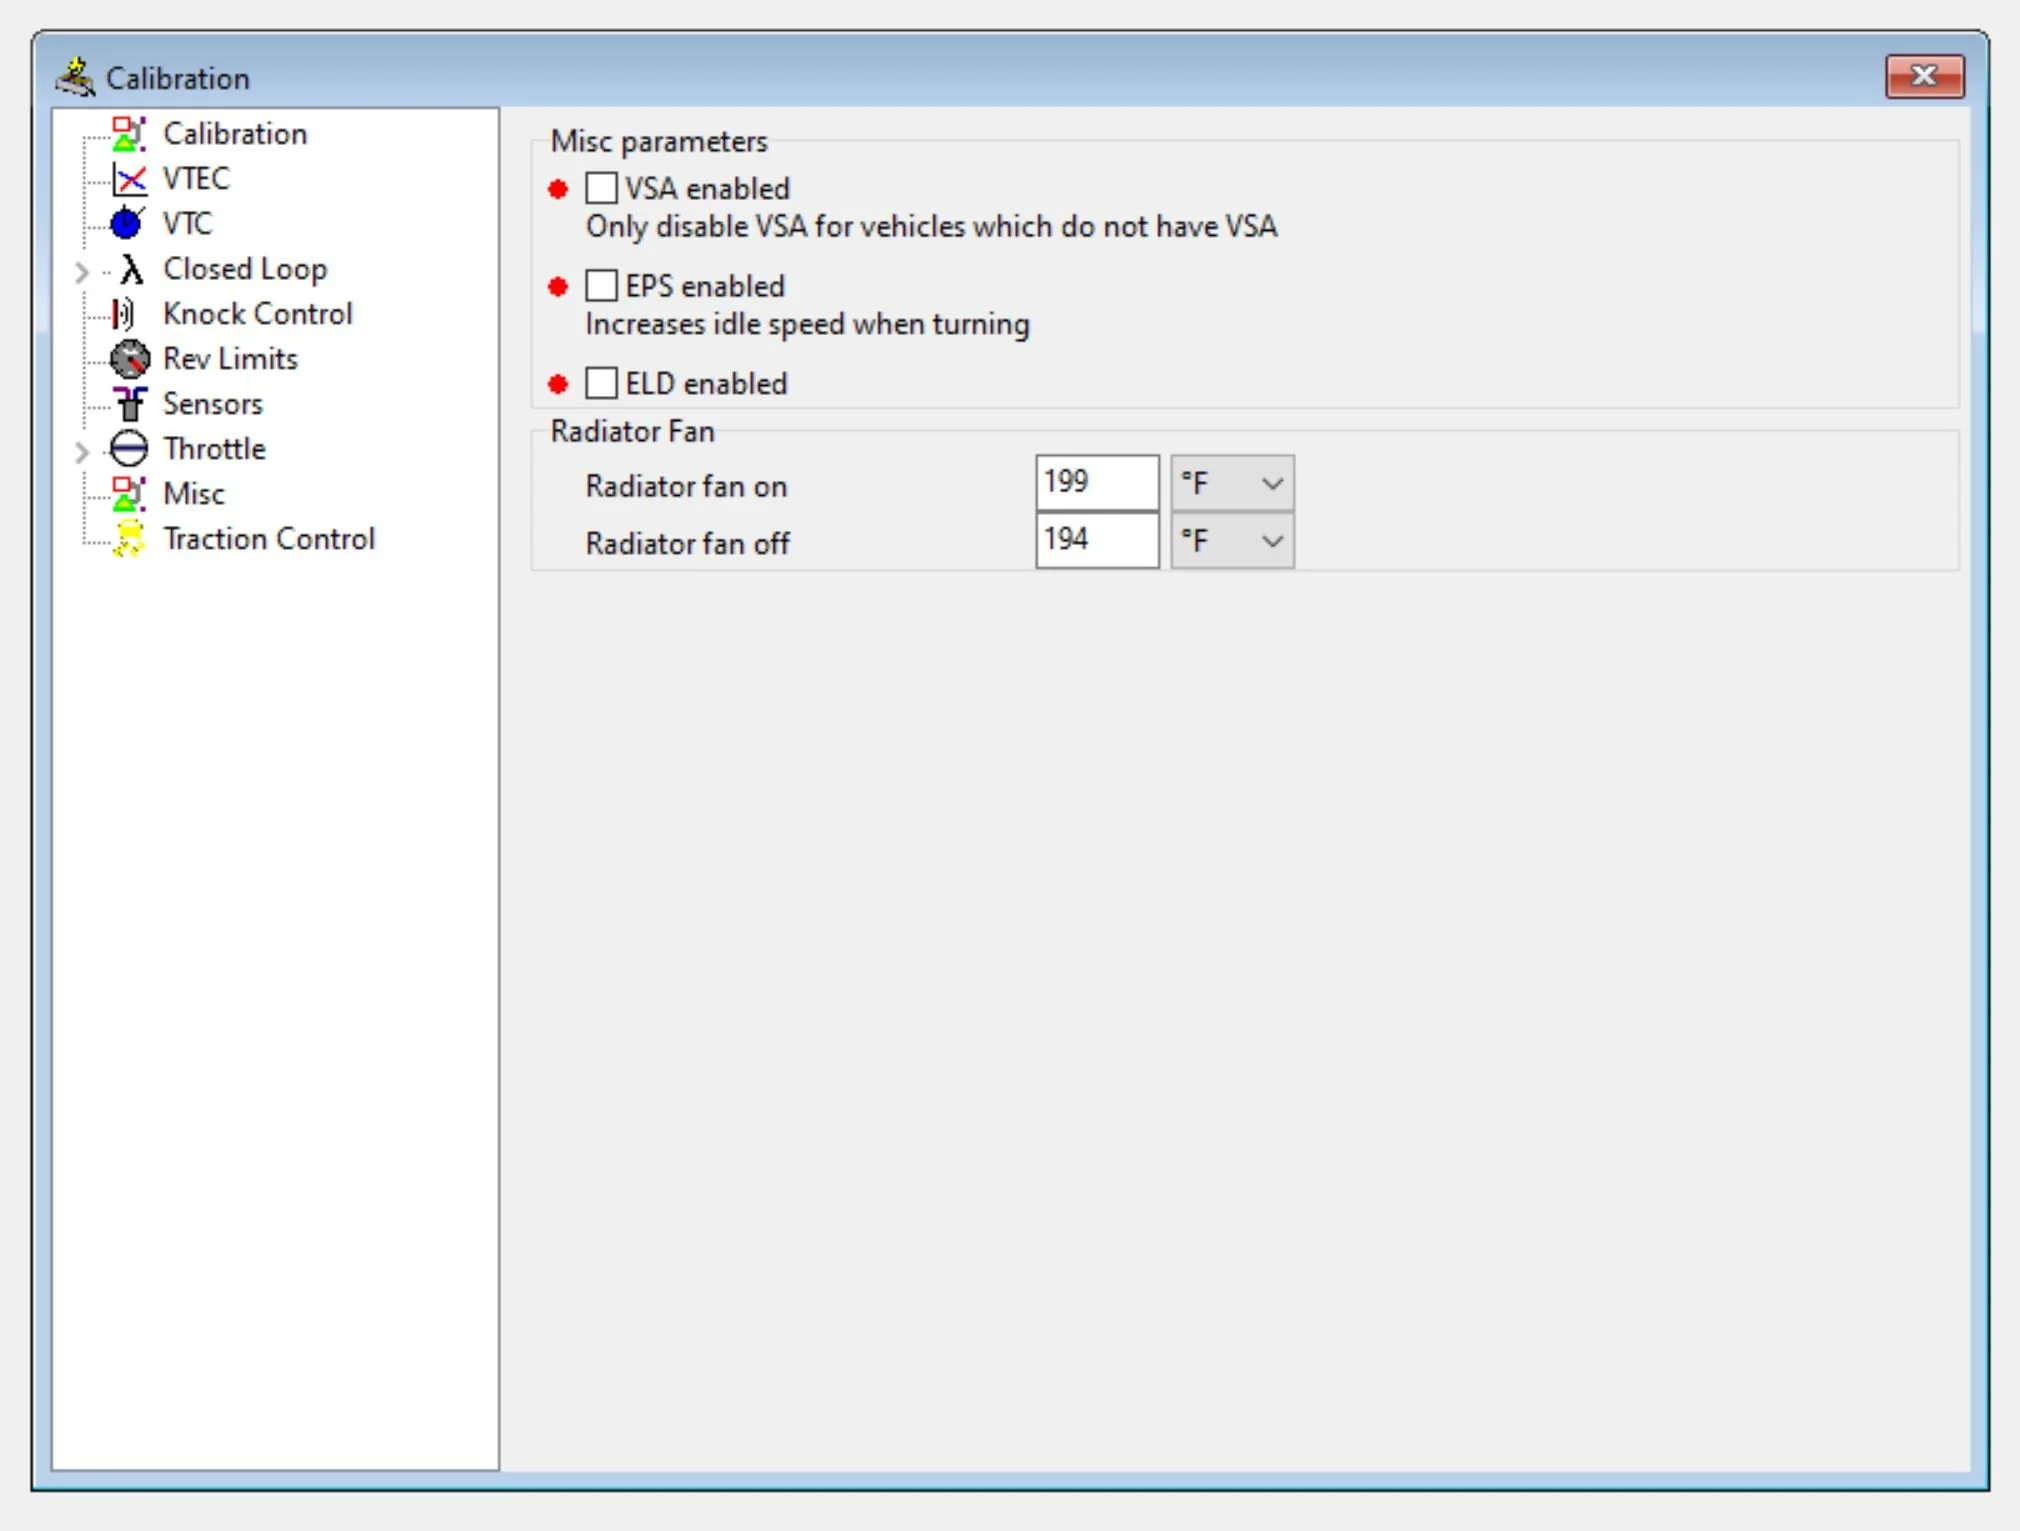Open Radiator fan off unit dropdown
Image resolution: width=2020 pixels, height=1531 pixels.
(x=1231, y=541)
